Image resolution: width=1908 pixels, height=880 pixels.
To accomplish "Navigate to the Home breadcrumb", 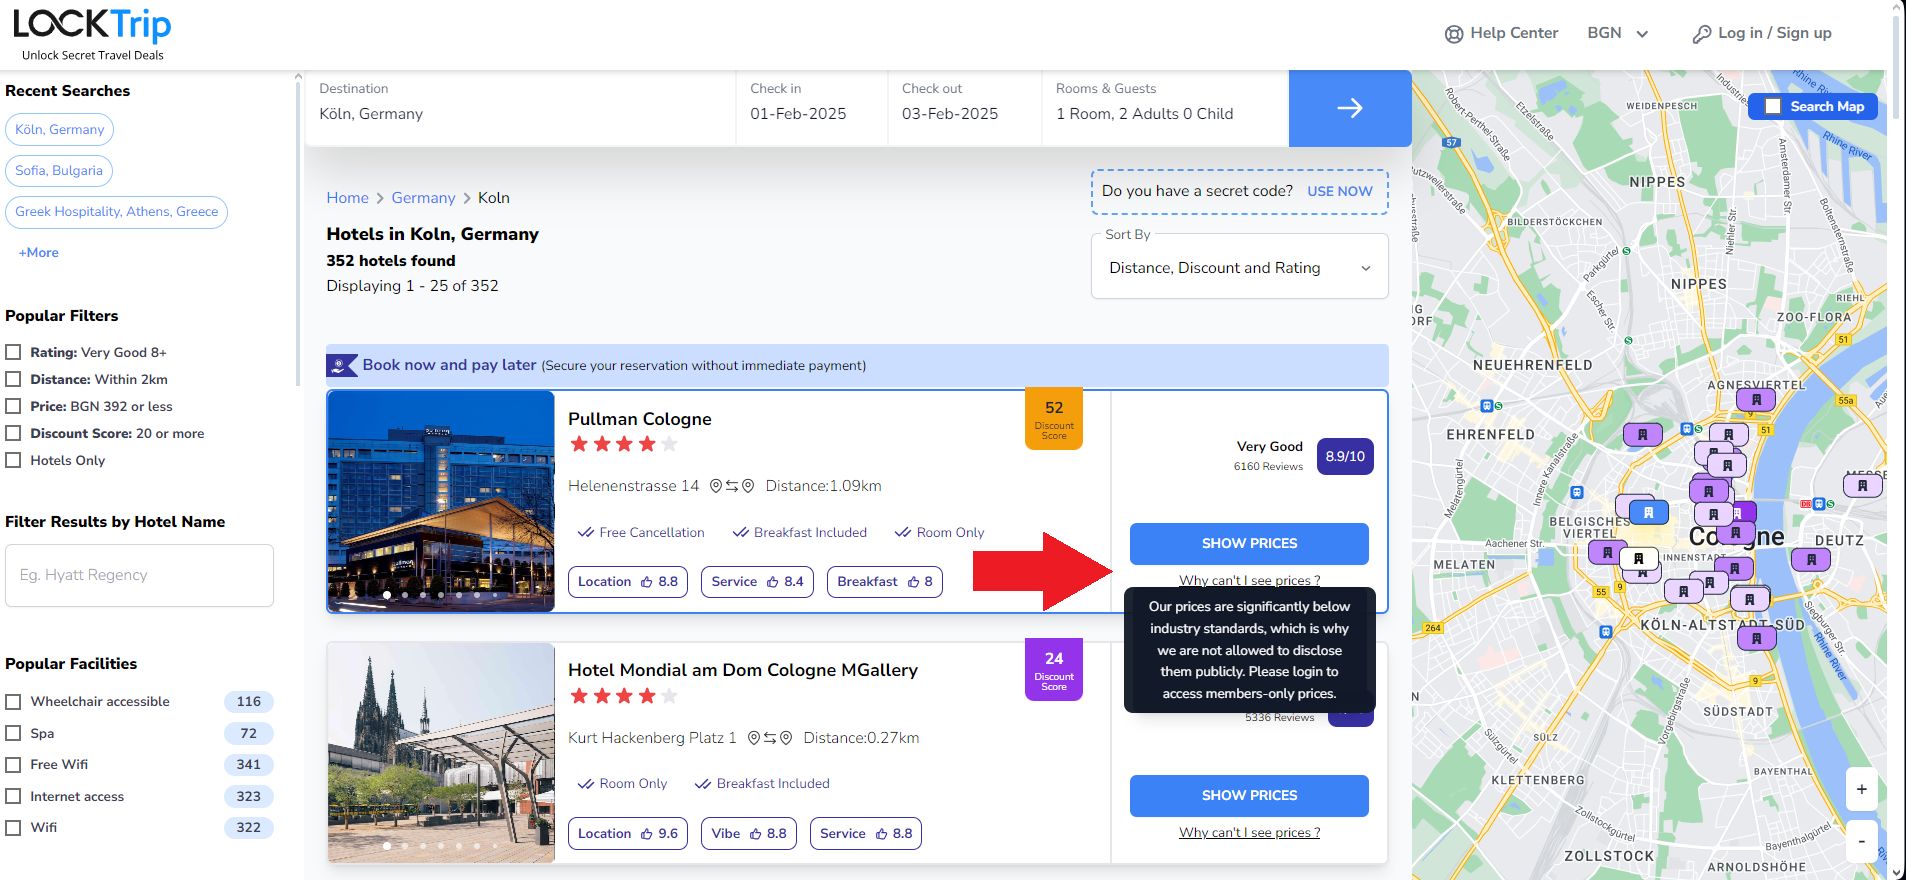I will click(x=347, y=198).
